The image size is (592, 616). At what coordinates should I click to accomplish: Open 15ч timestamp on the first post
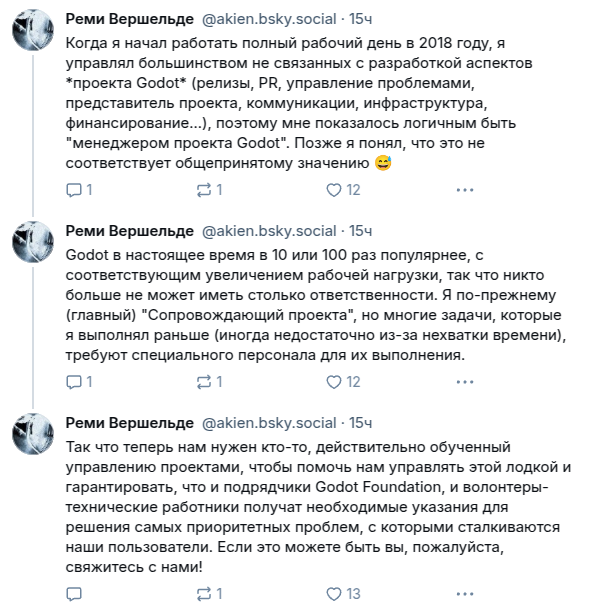pyautogui.click(x=360, y=19)
